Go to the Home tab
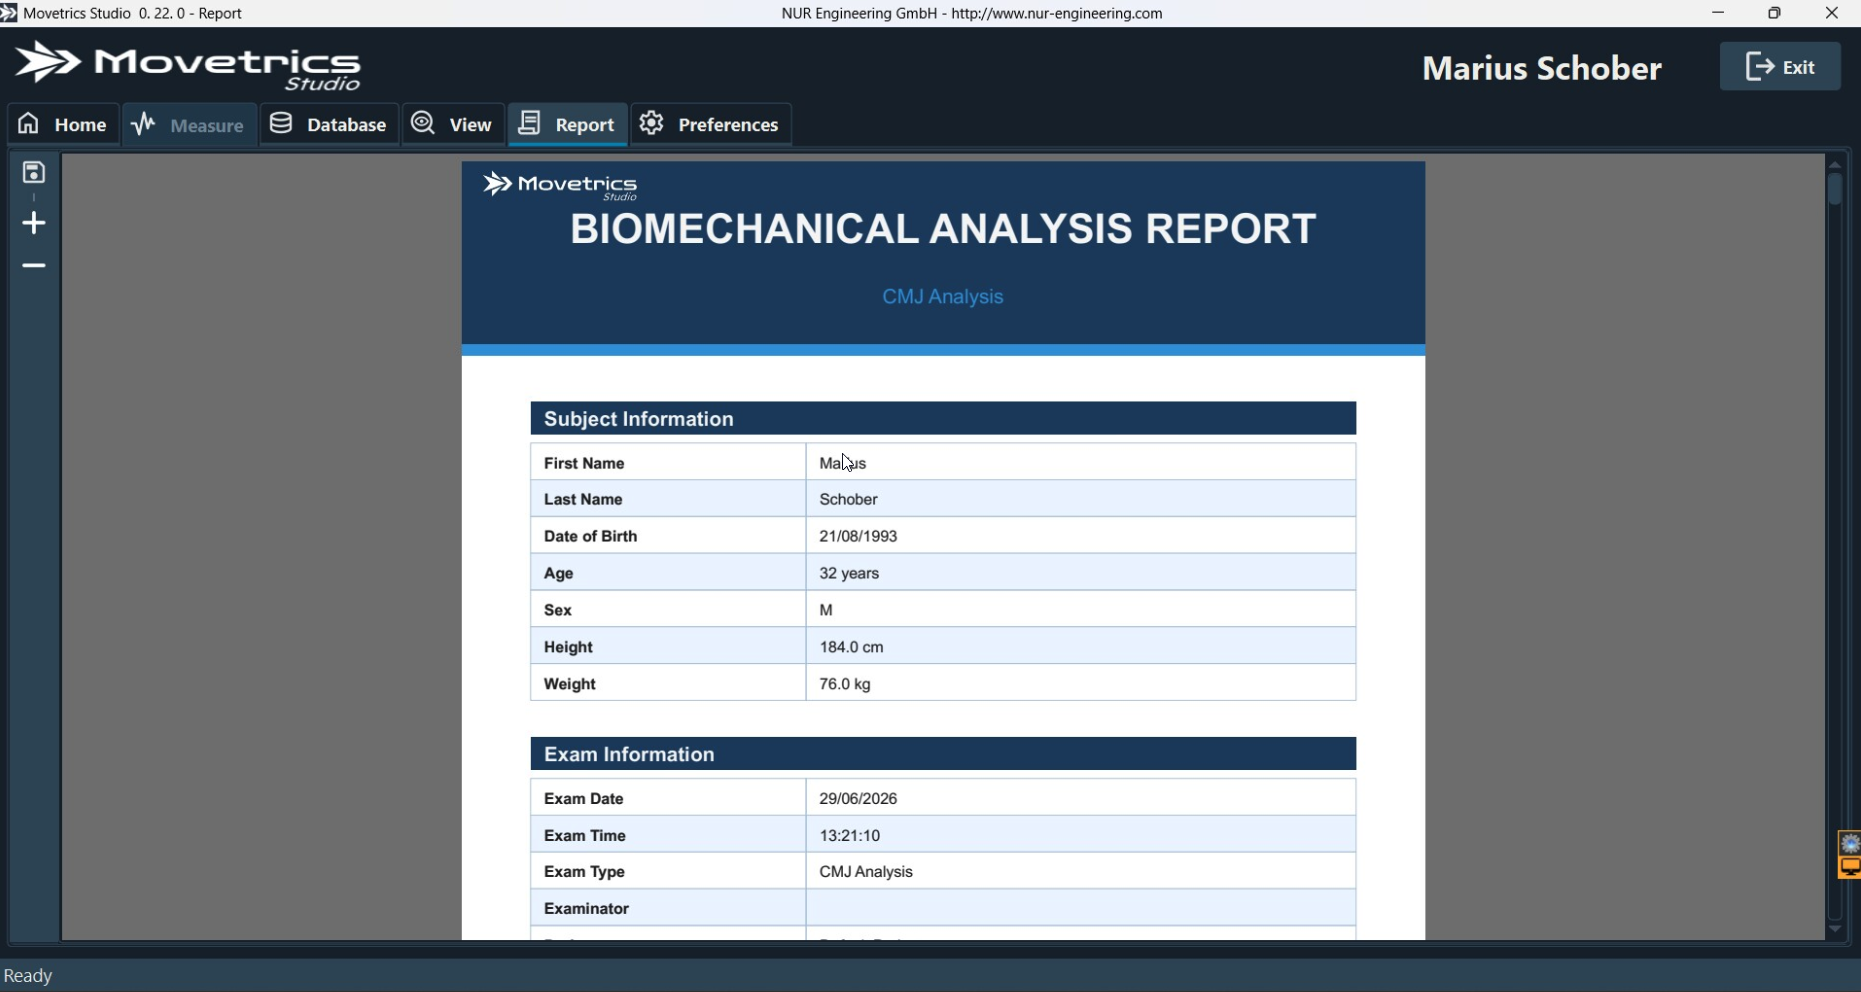This screenshot has height=992, width=1861. [x=63, y=124]
